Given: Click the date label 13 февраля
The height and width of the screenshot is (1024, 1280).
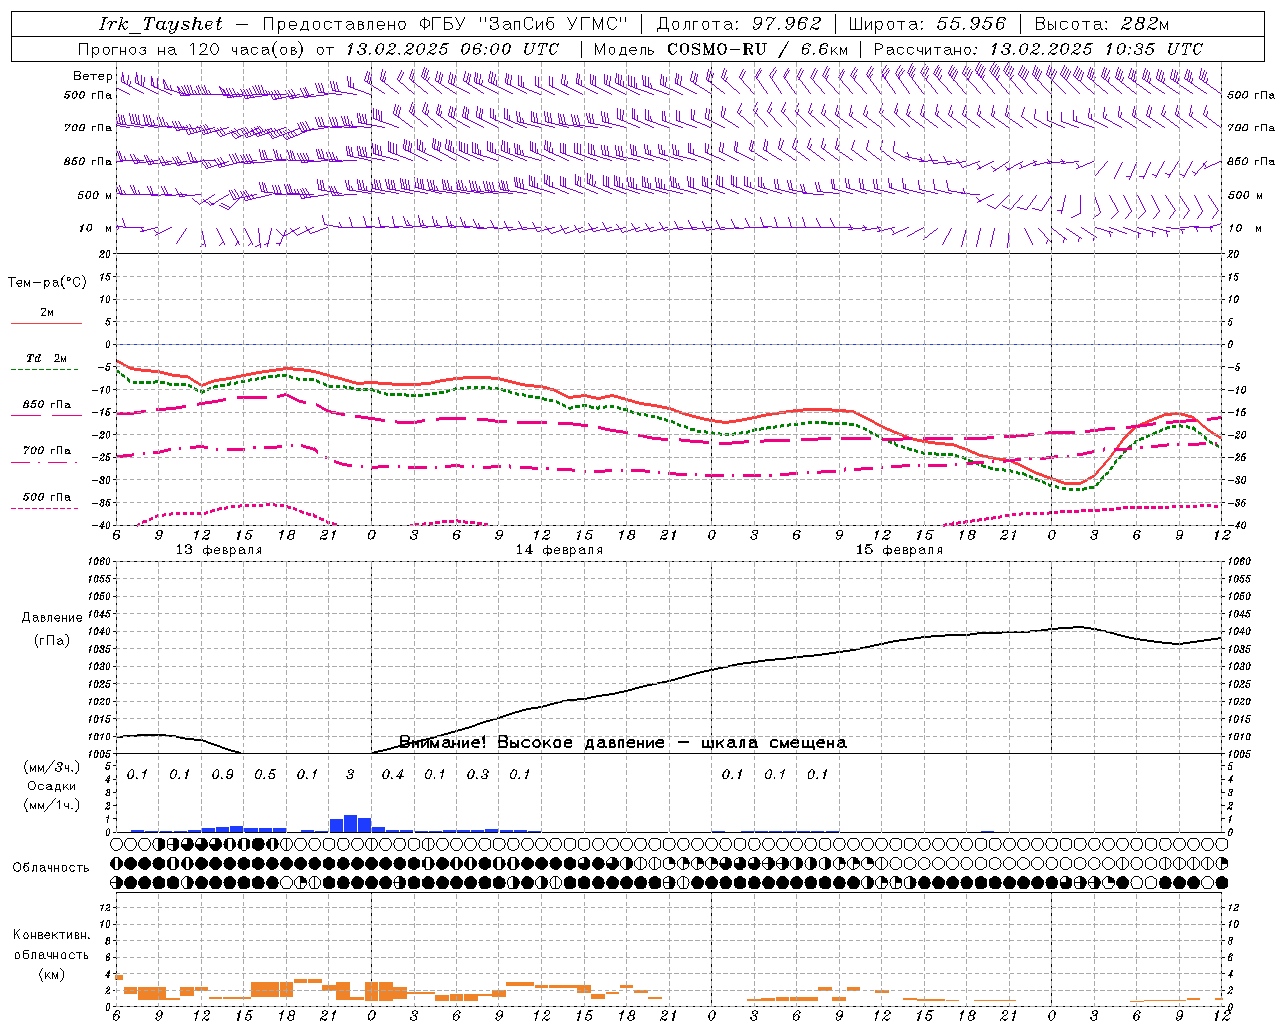Looking at the screenshot, I should [219, 550].
